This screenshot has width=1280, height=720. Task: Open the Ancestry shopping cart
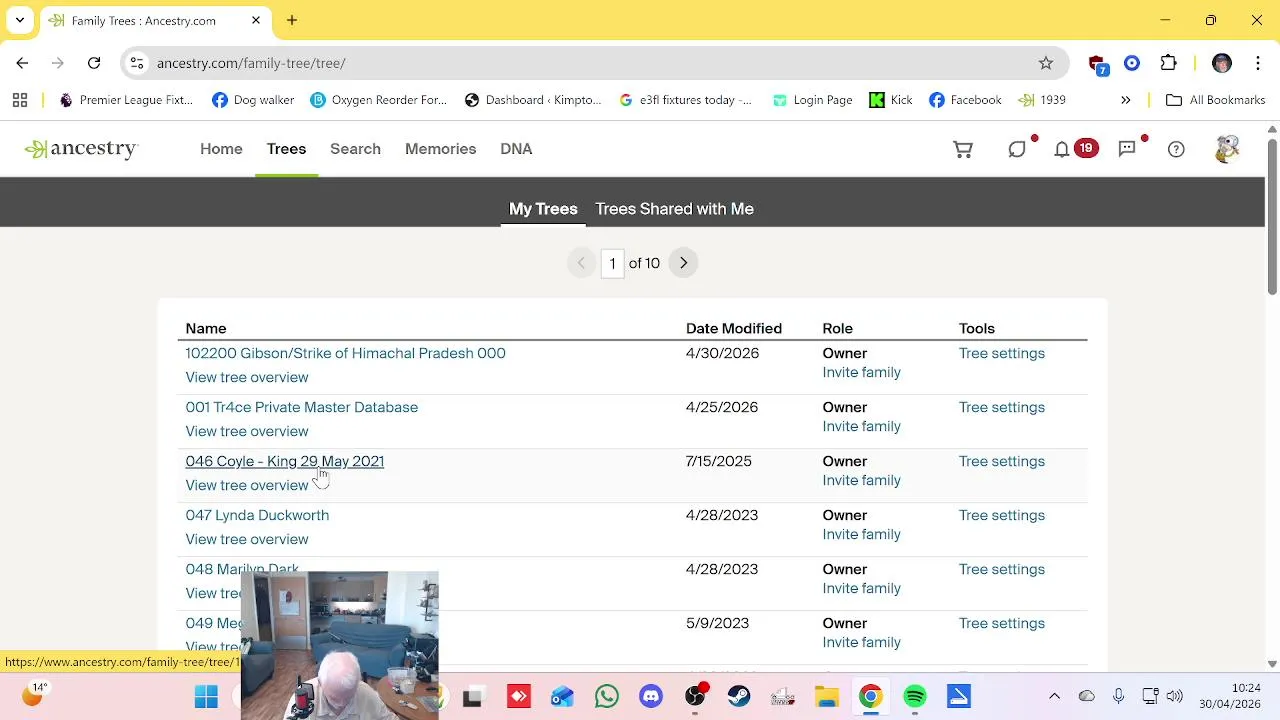pos(963,149)
